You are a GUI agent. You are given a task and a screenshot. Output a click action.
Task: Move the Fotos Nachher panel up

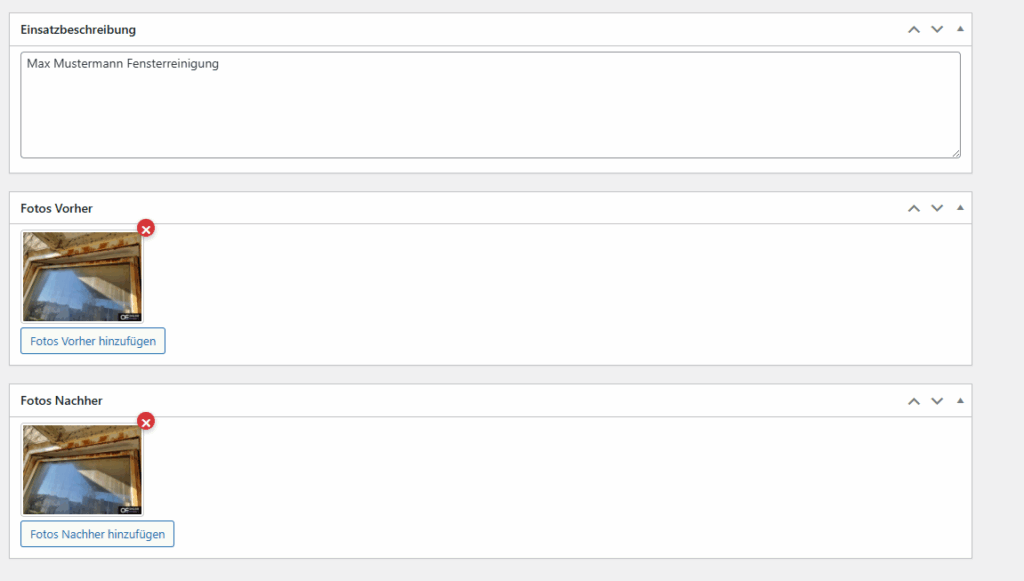[913, 401]
